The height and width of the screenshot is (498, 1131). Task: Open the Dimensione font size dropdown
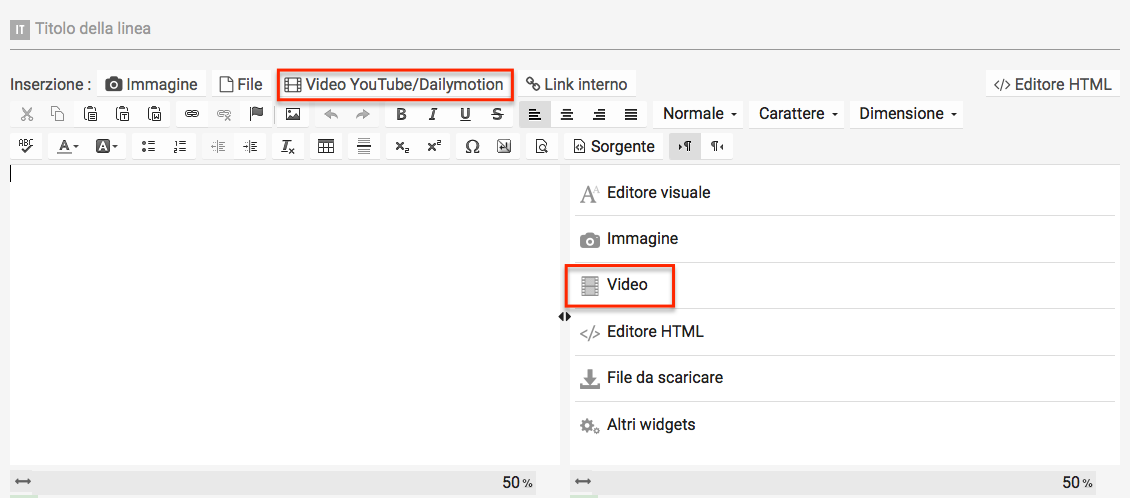point(906,114)
